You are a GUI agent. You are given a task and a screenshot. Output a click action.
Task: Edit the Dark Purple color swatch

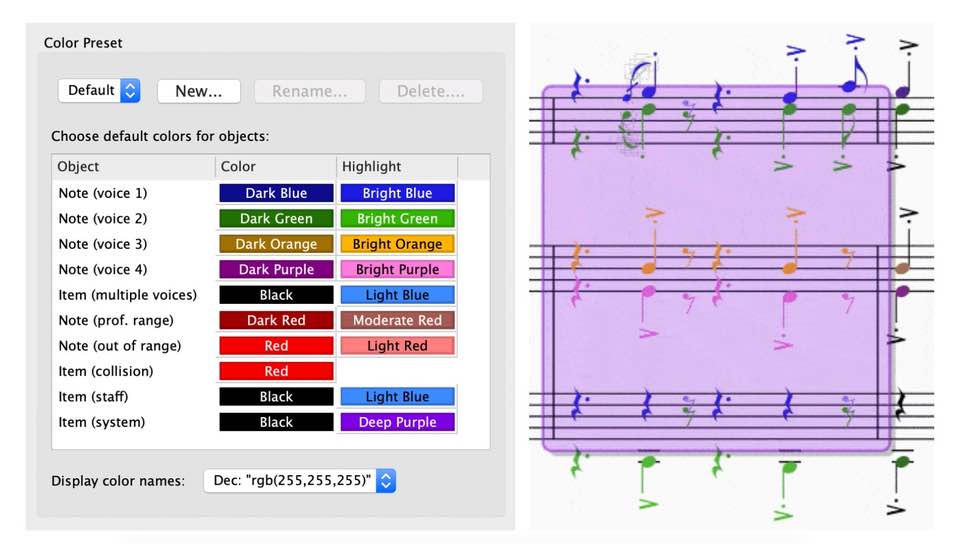(x=276, y=269)
